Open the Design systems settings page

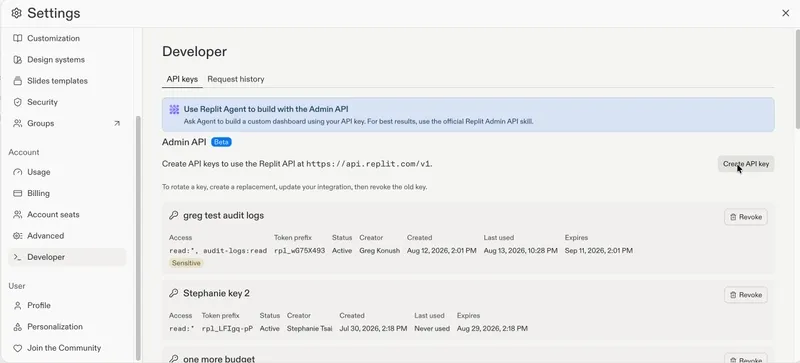coord(67,60)
